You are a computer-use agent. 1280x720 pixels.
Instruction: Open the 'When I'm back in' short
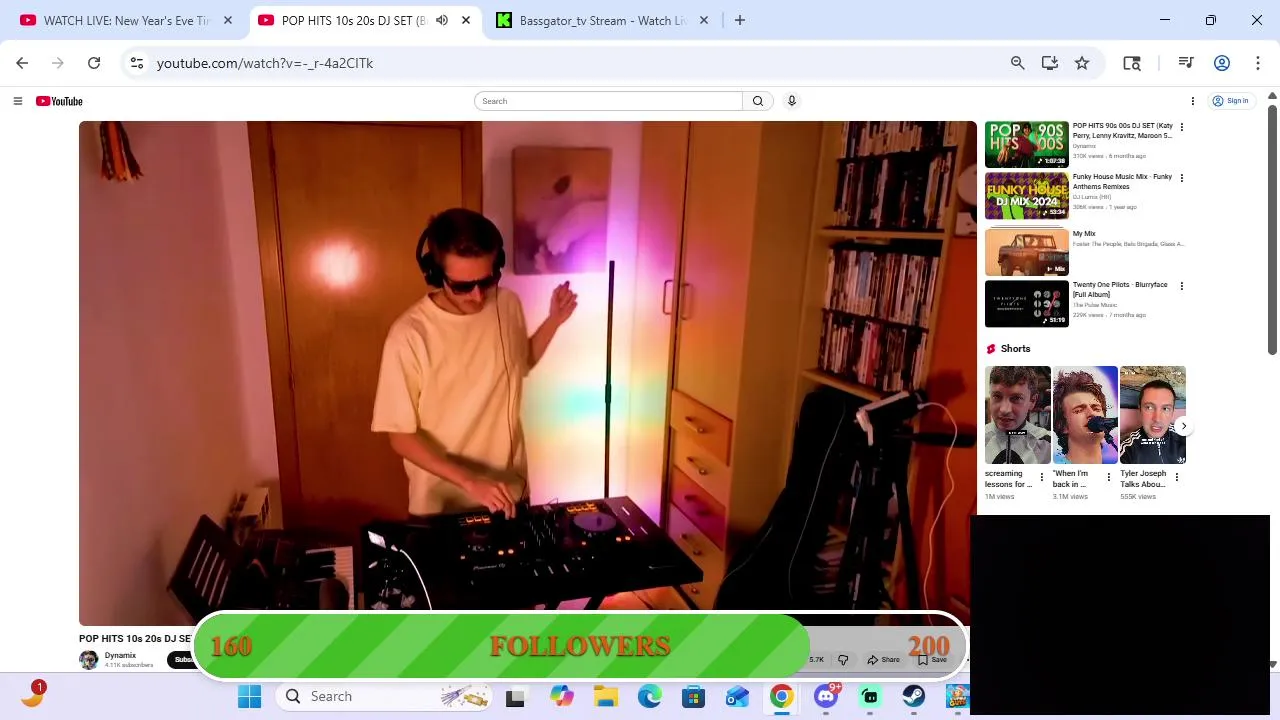[1085, 415]
